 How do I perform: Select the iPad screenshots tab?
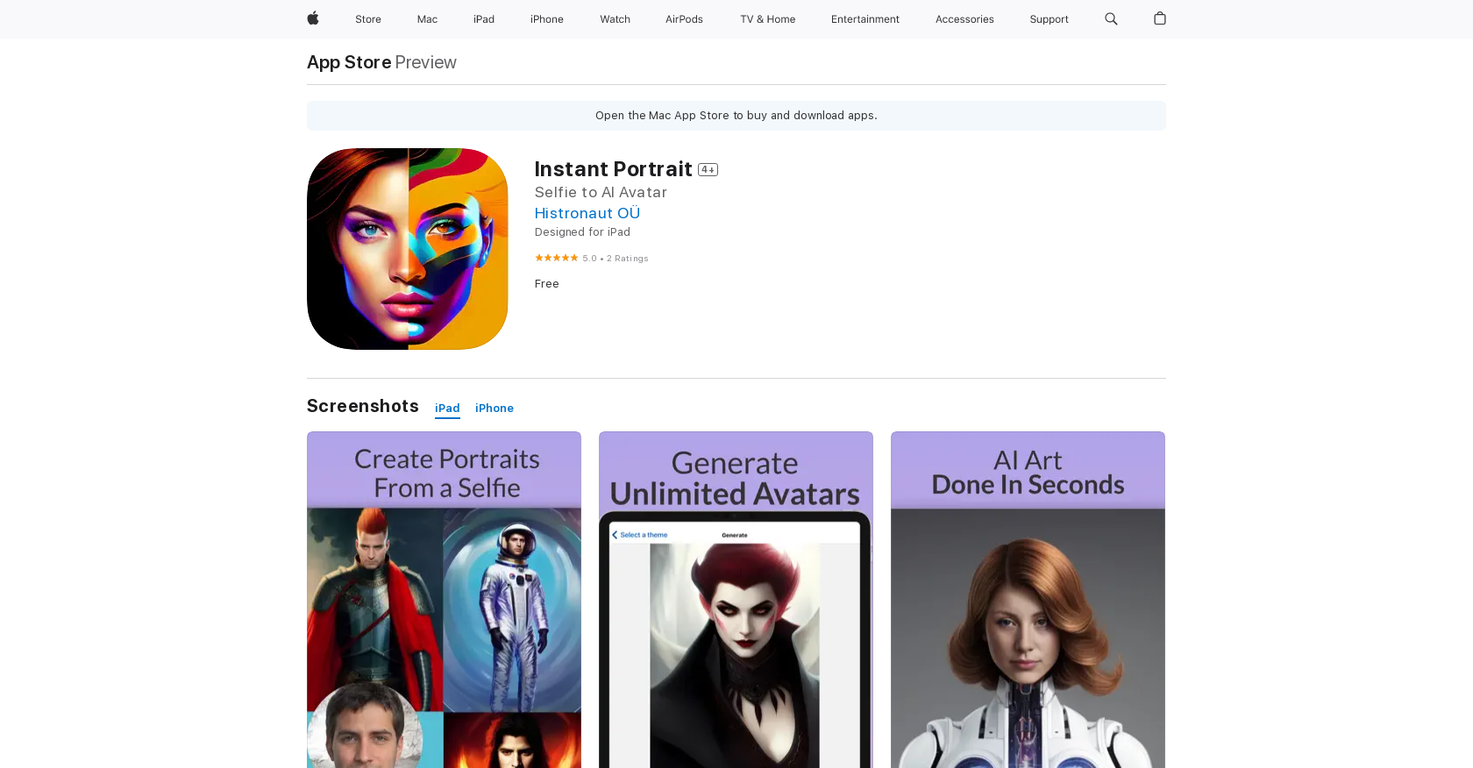pos(447,408)
